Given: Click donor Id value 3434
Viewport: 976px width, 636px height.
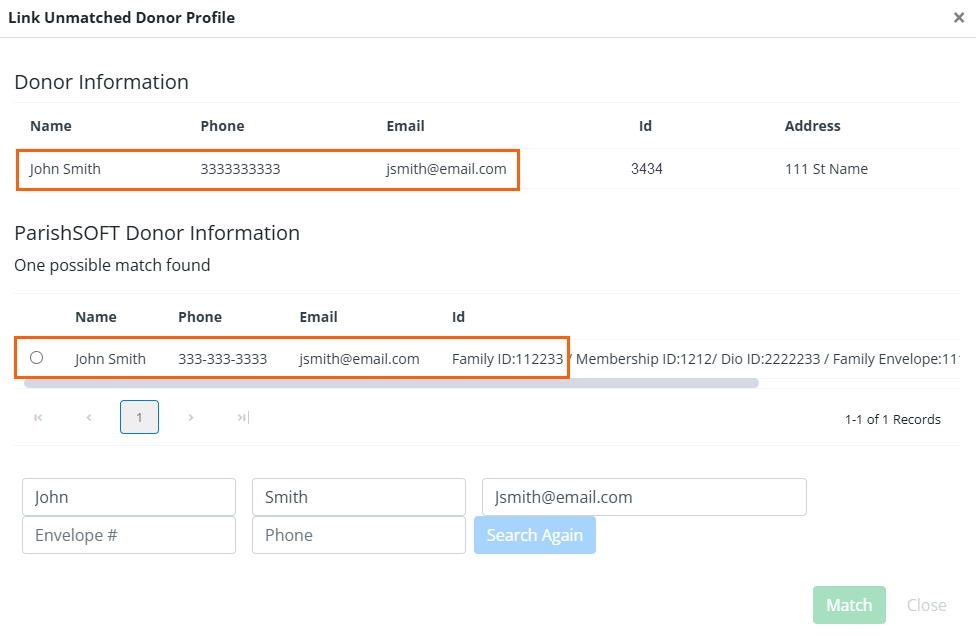Looking at the screenshot, I should coord(646,169).
